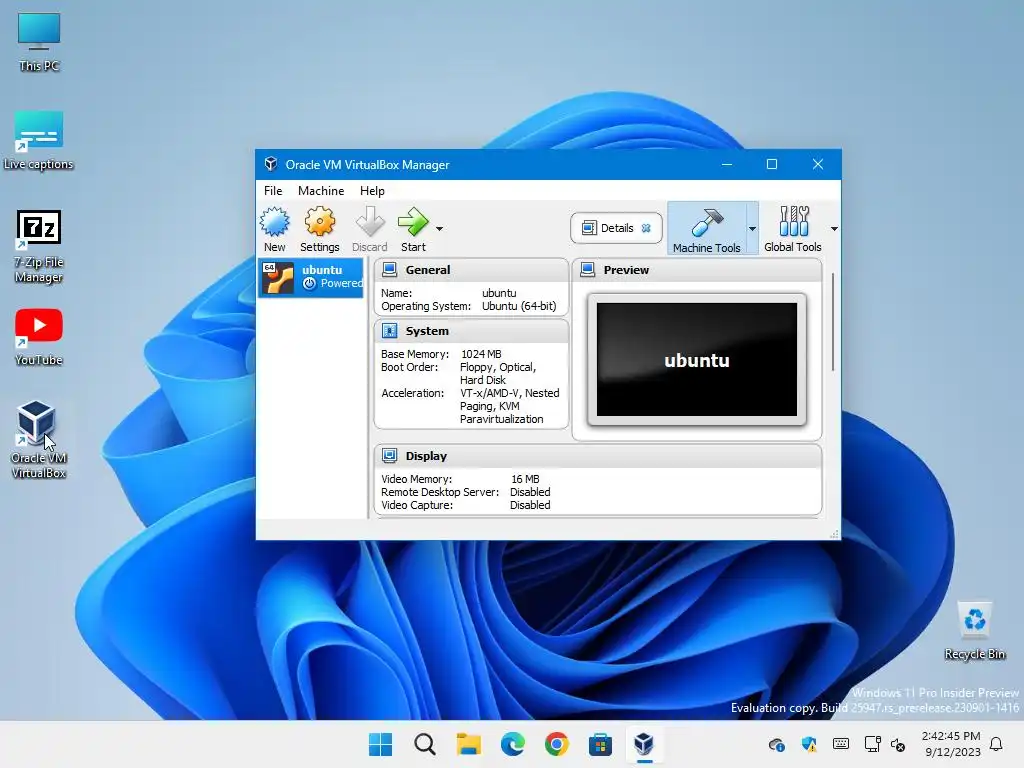Open the Windows Start menu
The image size is (1024, 768).
[x=380, y=744]
